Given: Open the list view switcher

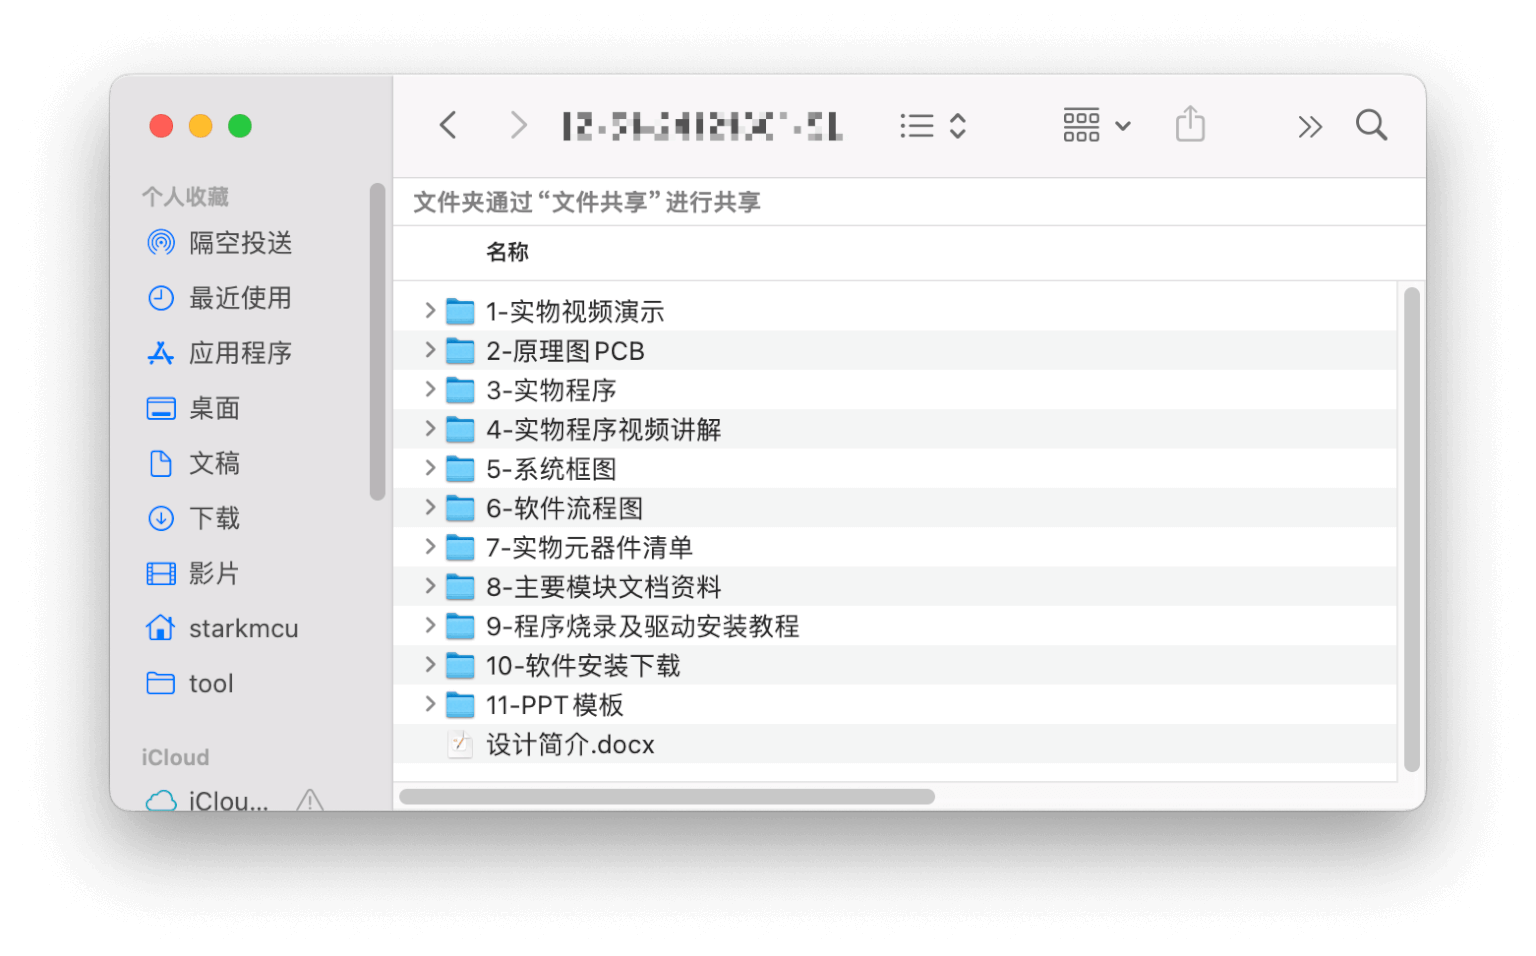Looking at the screenshot, I should pyautogui.click(x=932, y=125).
